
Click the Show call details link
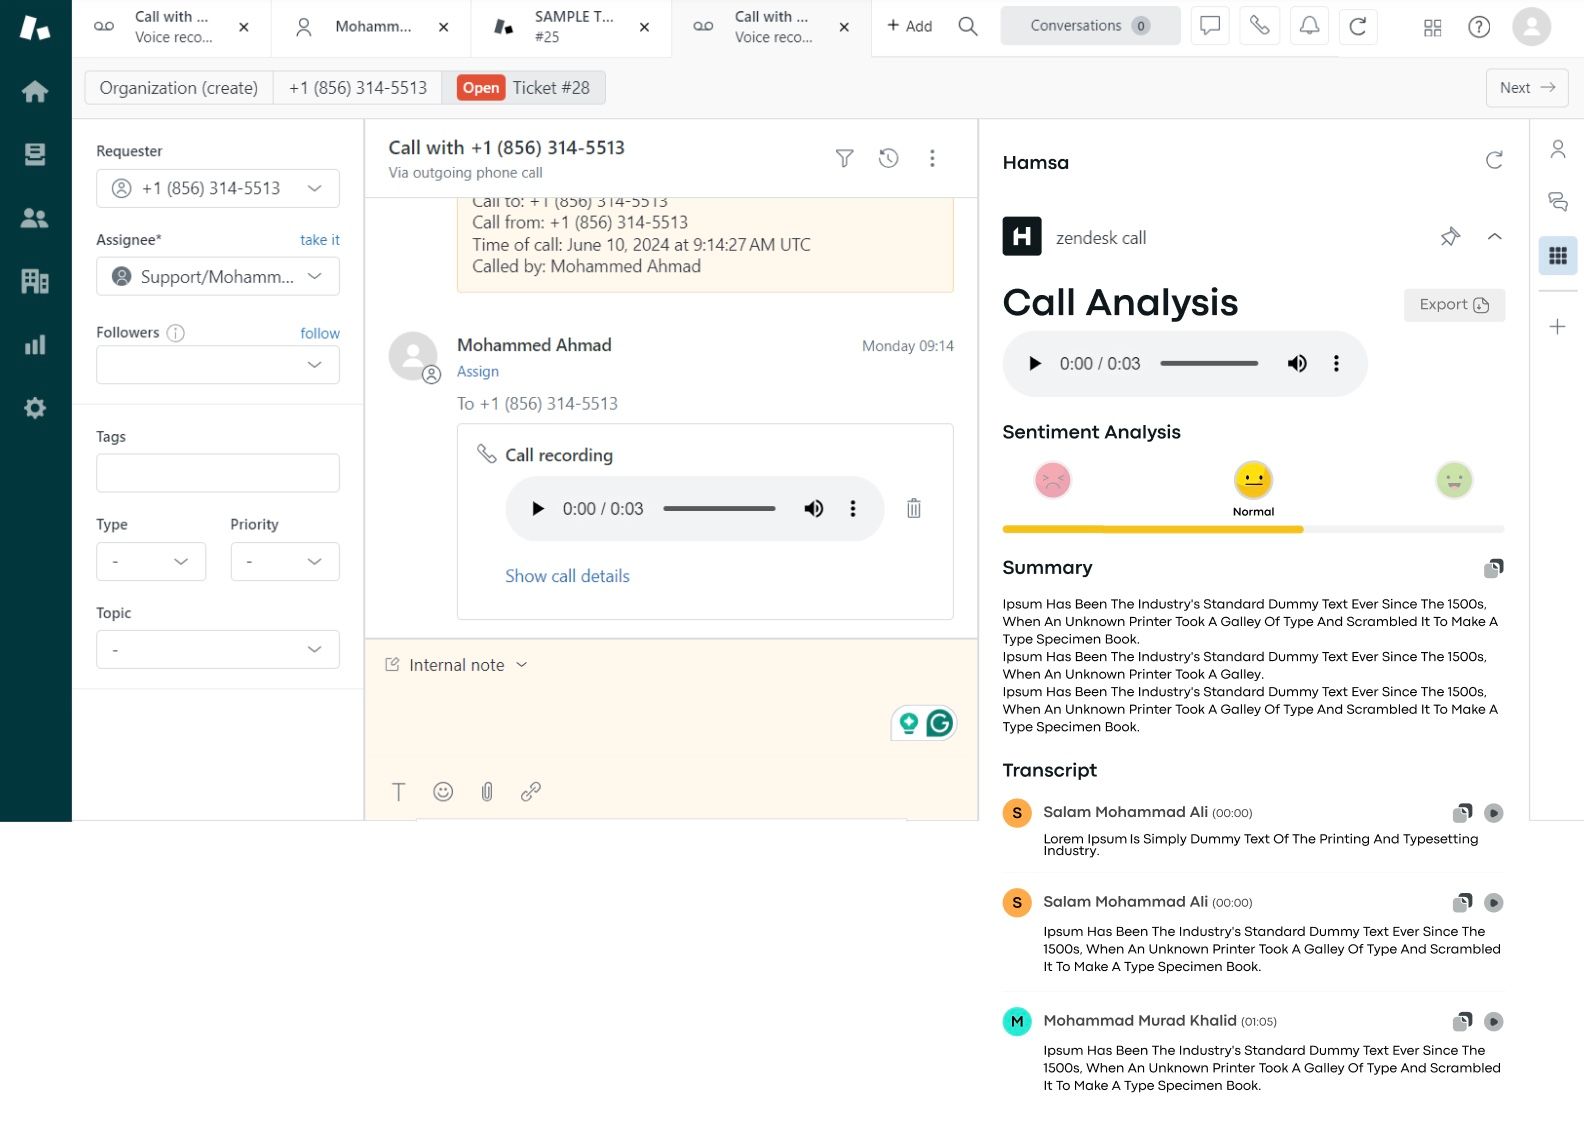coord(567,576)
